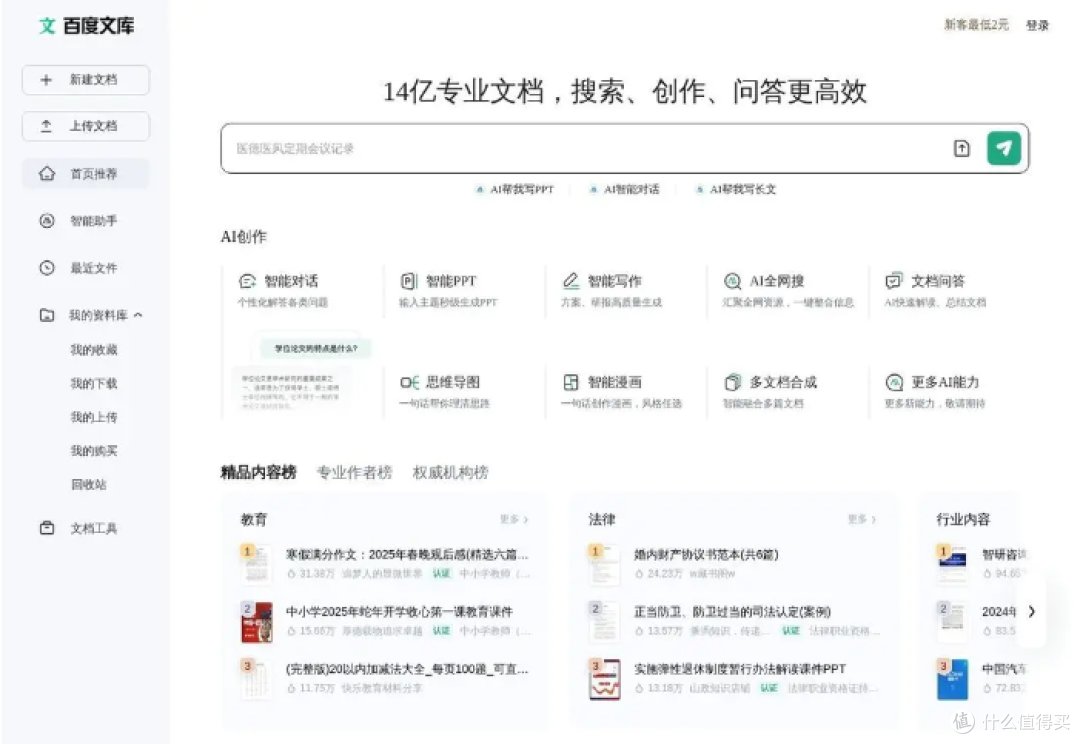
Task: Click the home icon beside 首页推荐
Action: (47, 174)
